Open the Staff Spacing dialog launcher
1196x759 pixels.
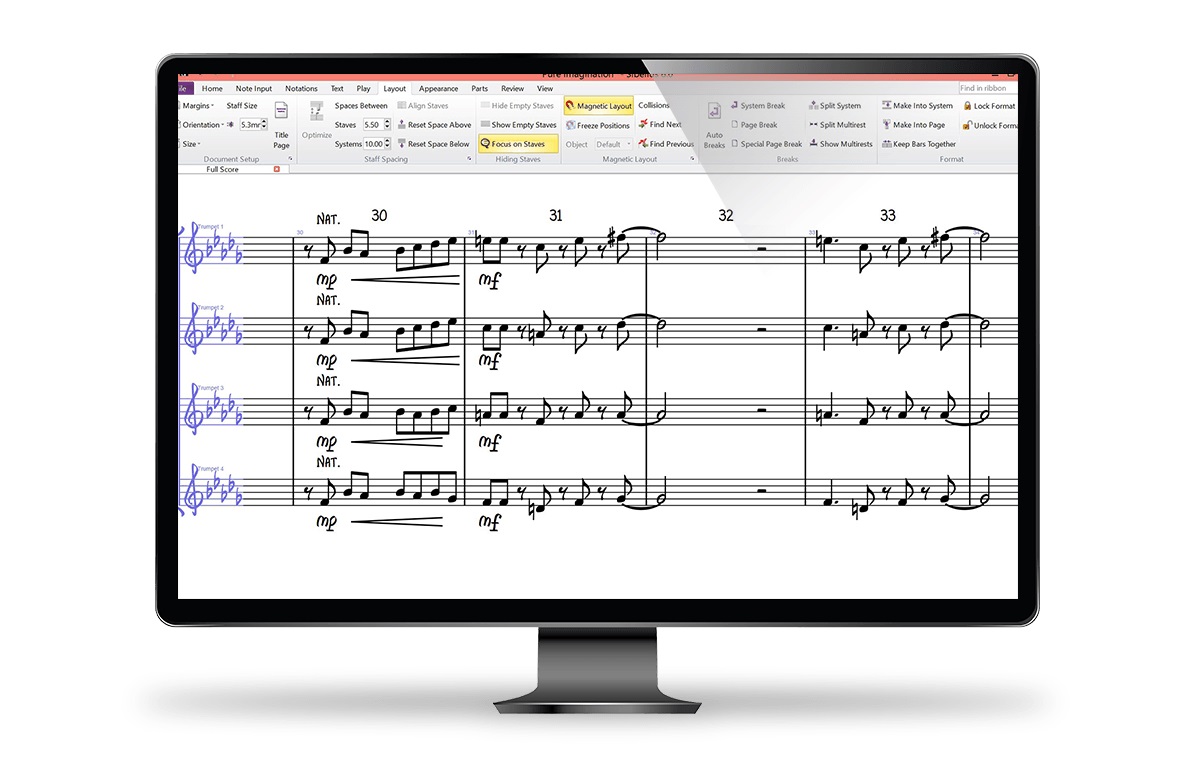pos(469,159)
